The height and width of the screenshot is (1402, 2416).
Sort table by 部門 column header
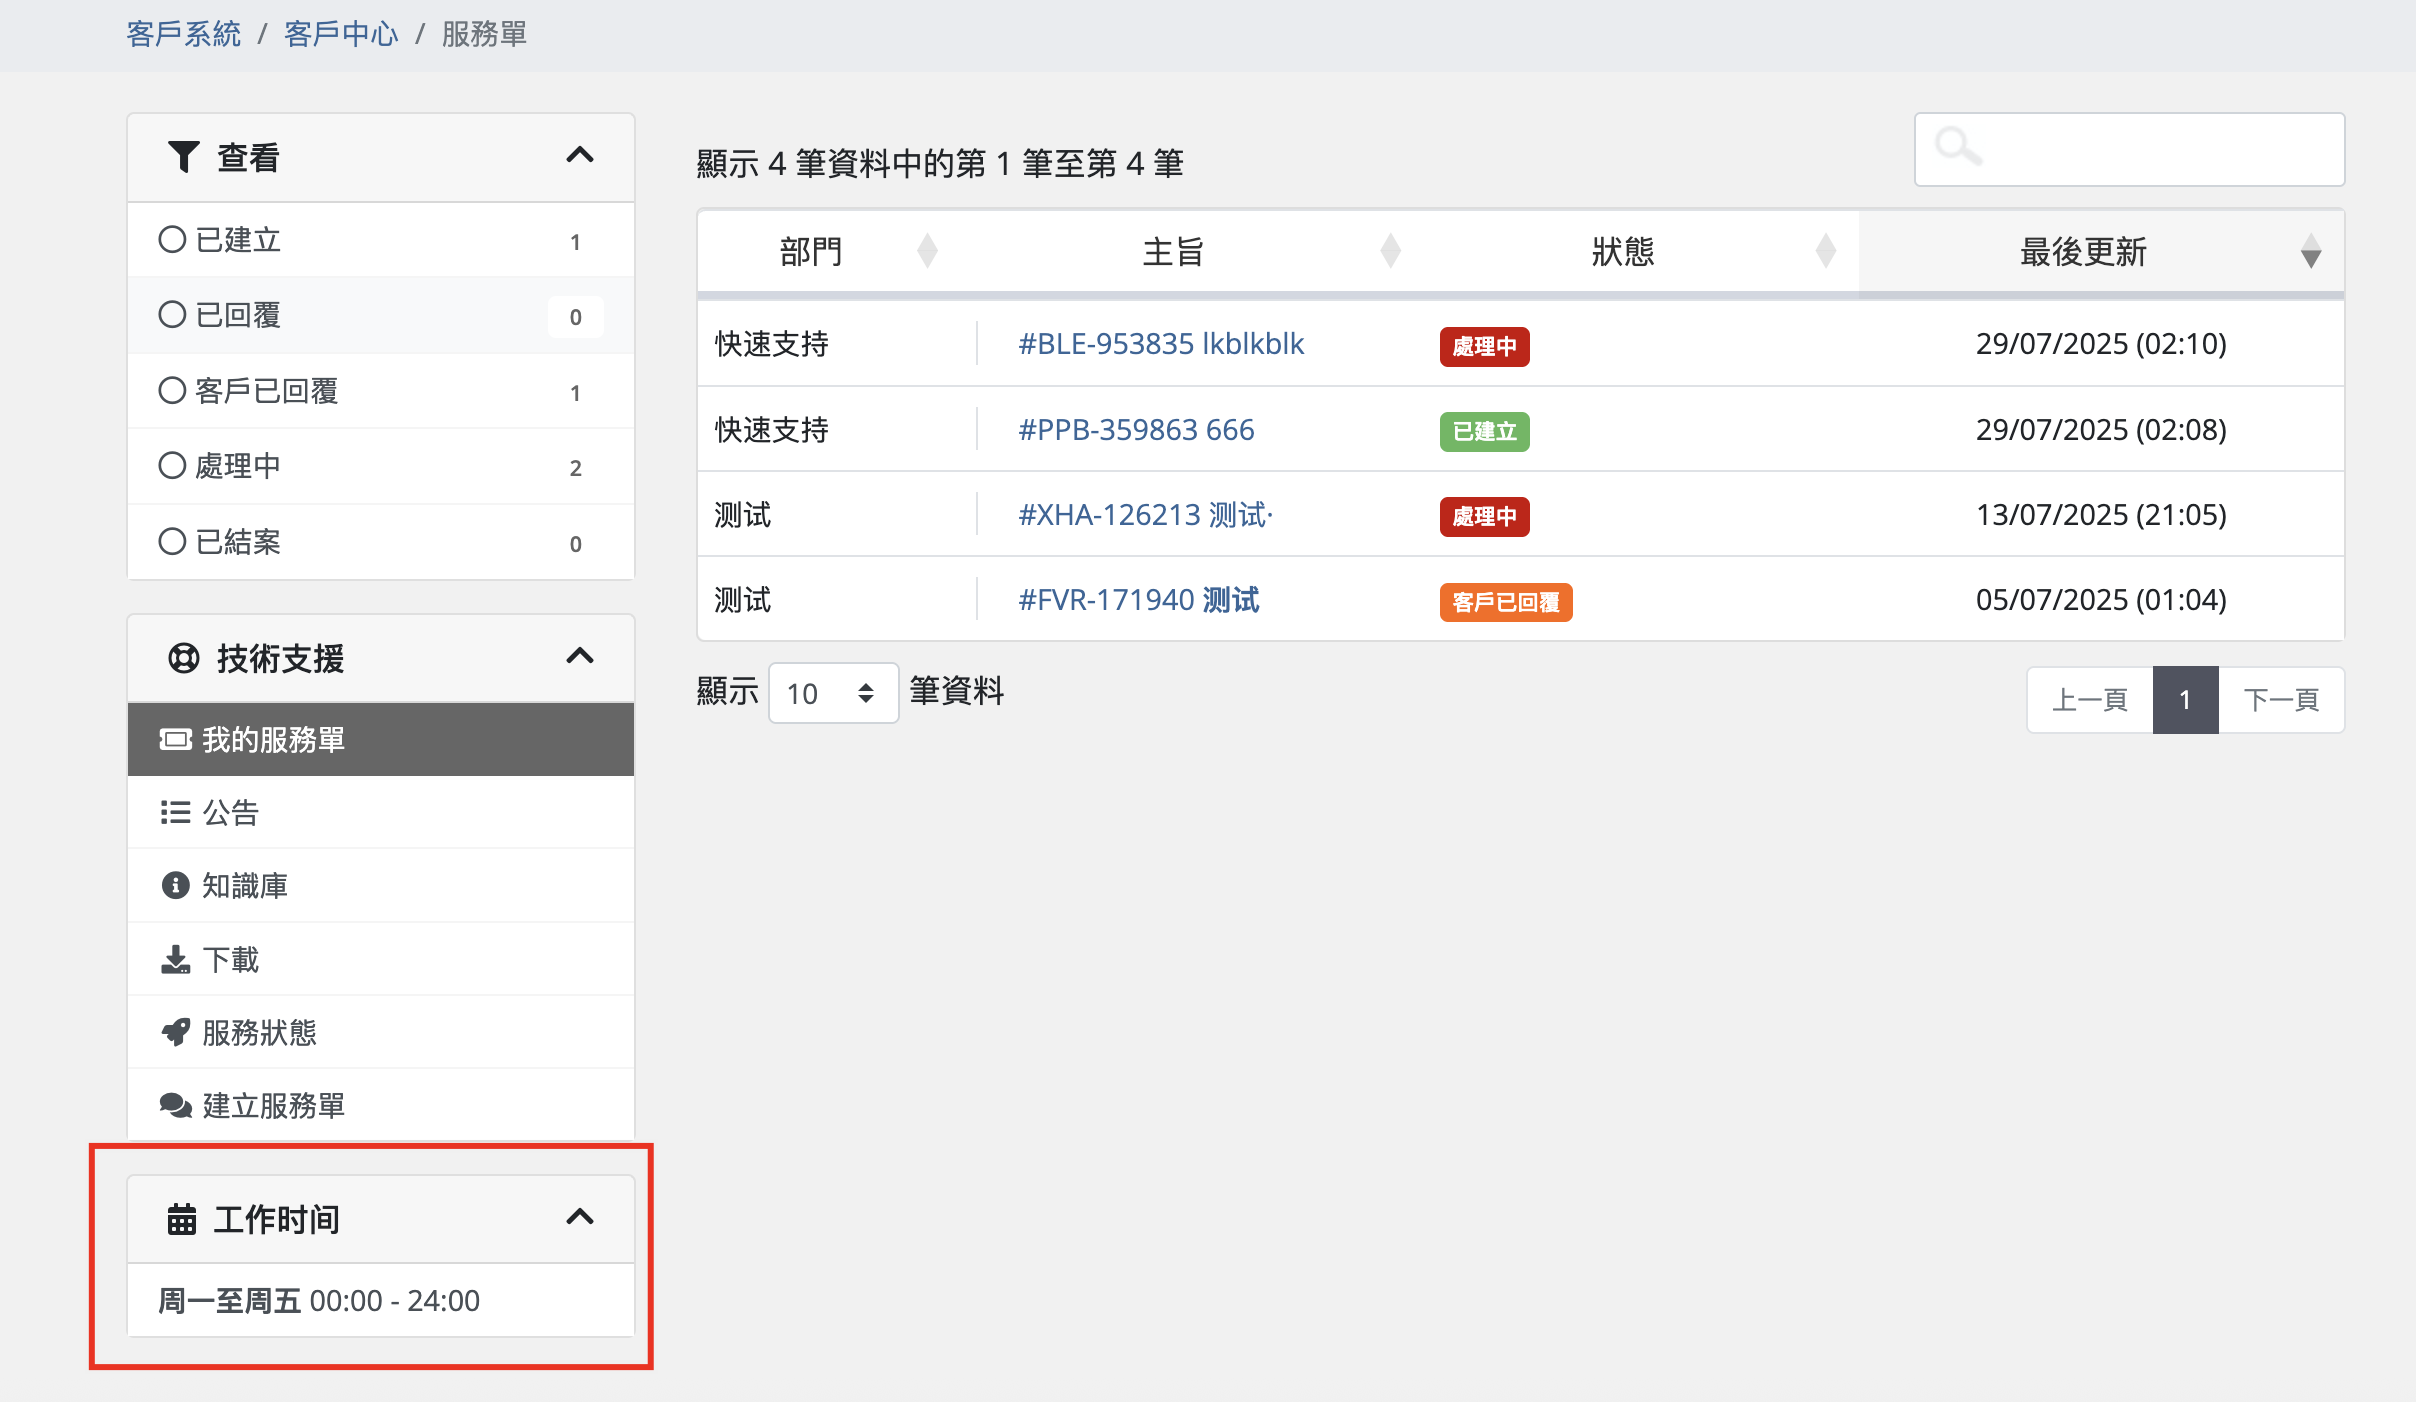pyautogui.click(x=811, y=252)
